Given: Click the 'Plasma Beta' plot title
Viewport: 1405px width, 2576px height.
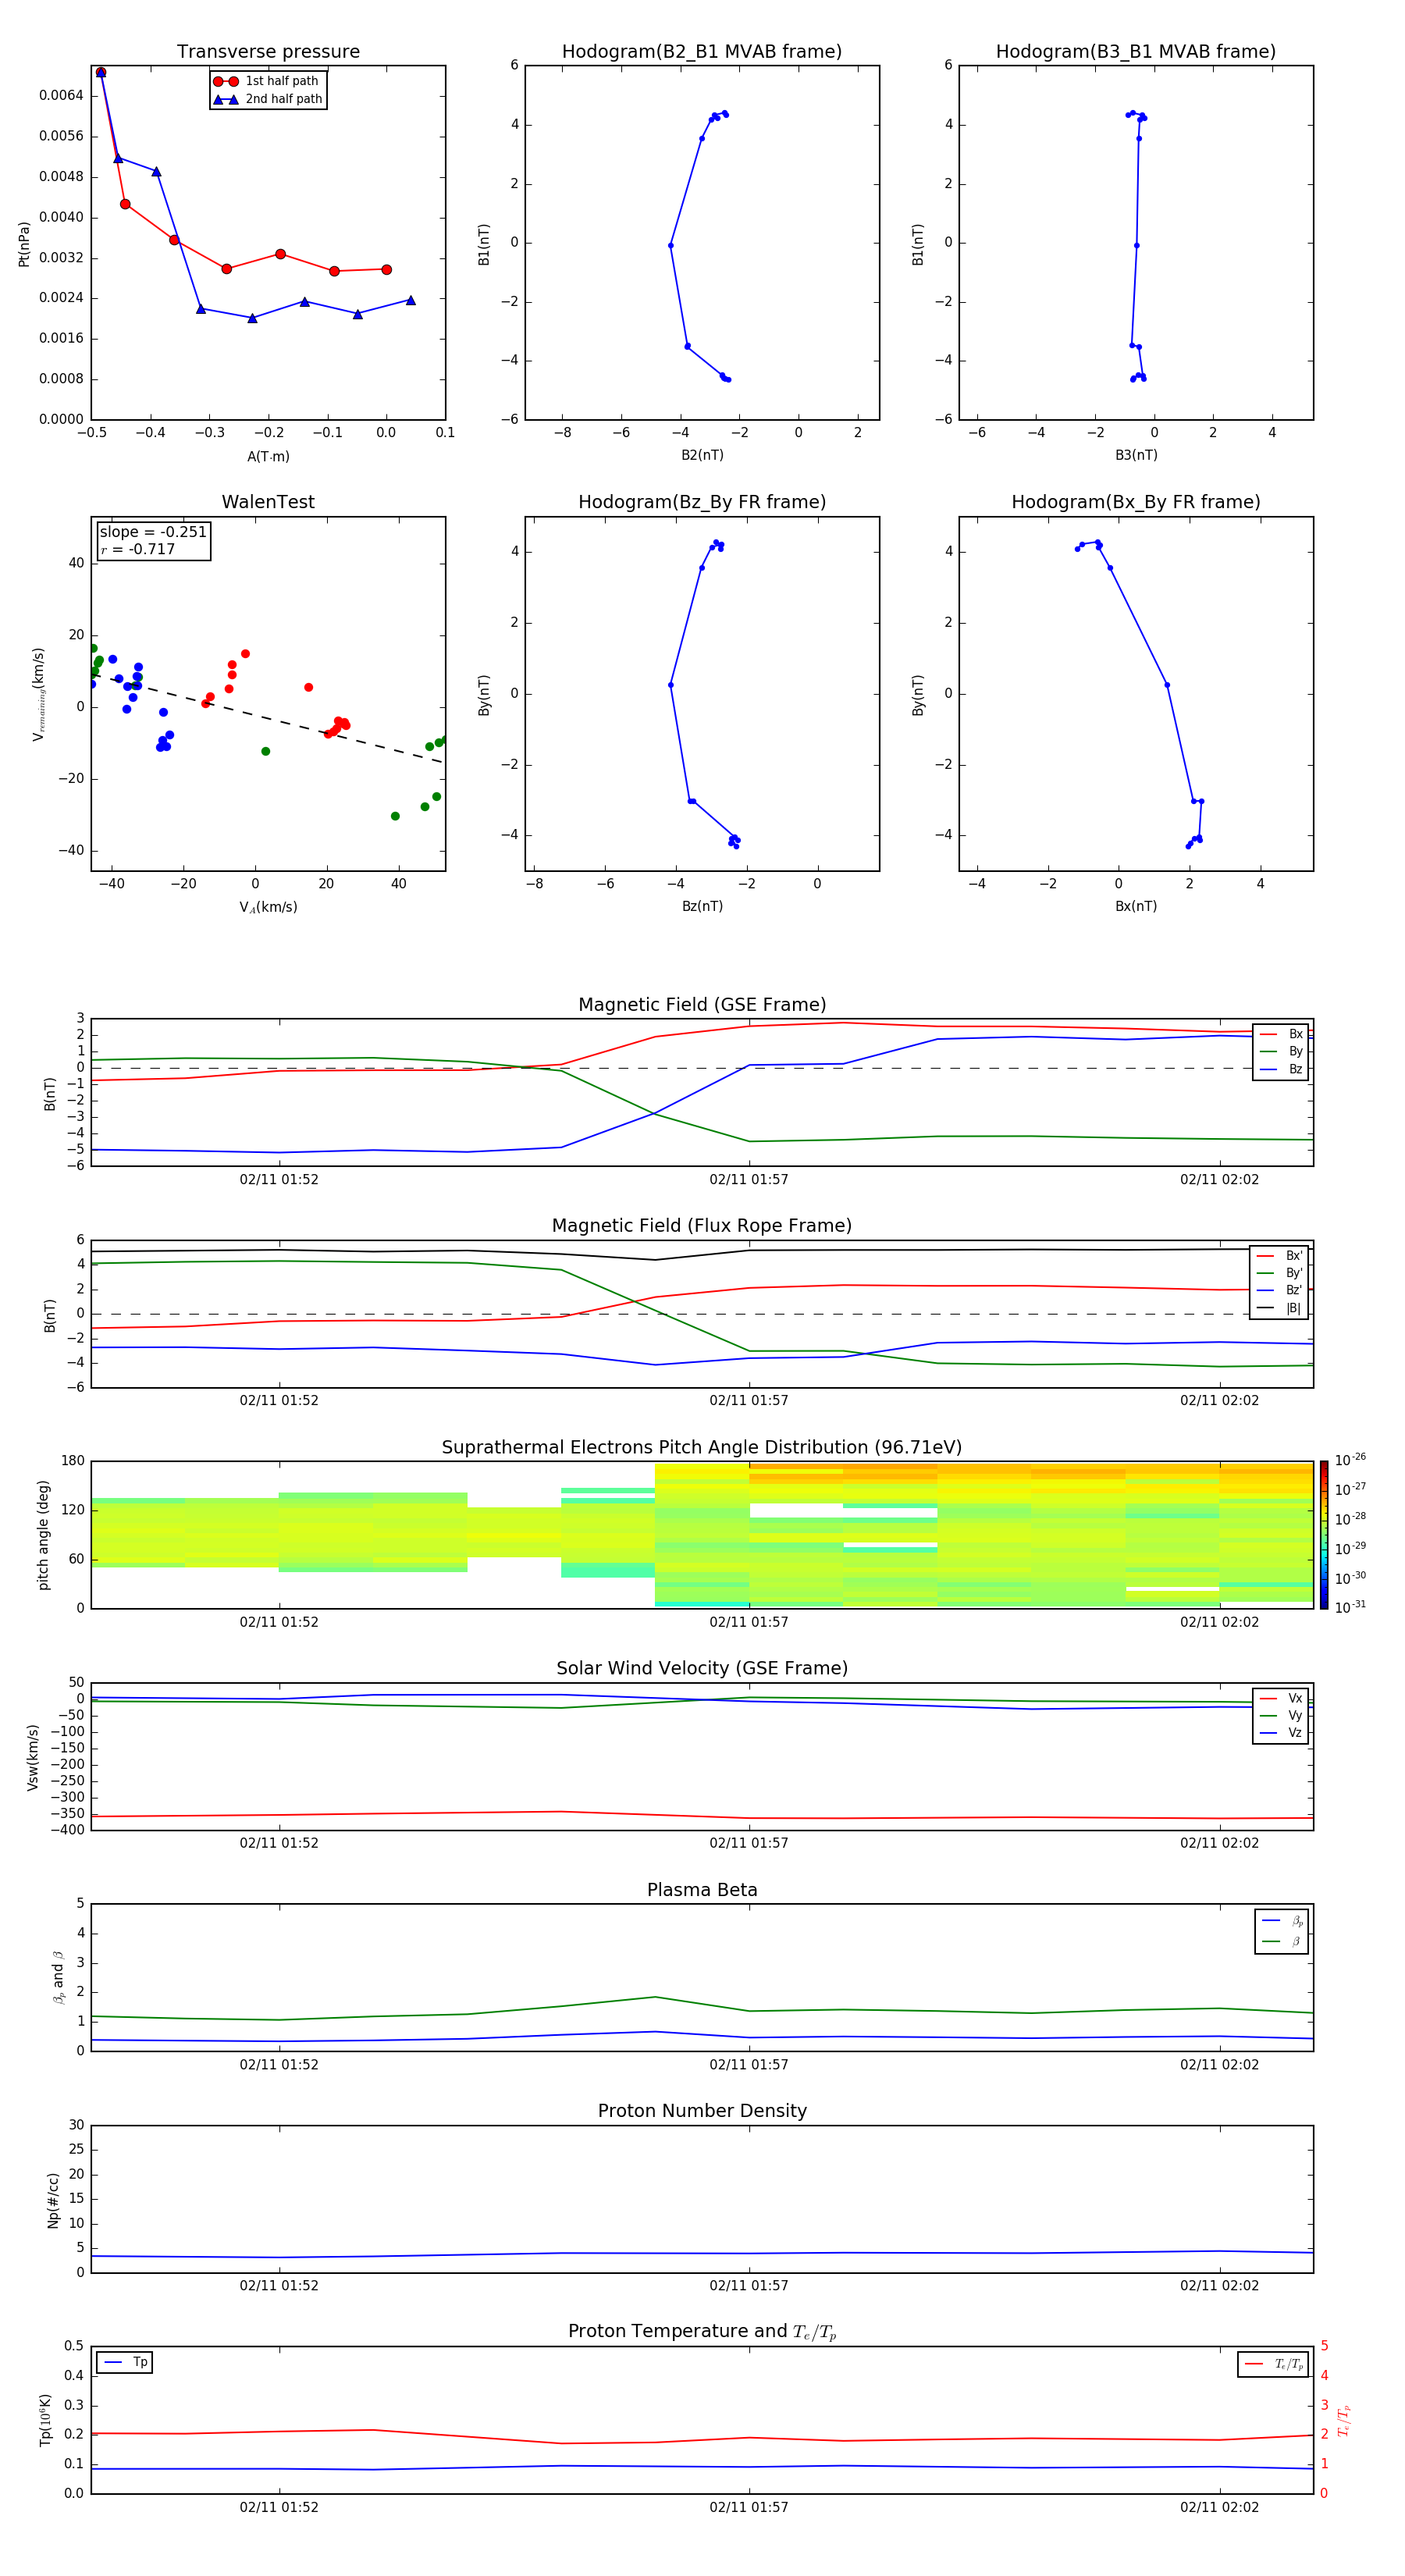Looking at the screenshot, I should coord(702,1890).
